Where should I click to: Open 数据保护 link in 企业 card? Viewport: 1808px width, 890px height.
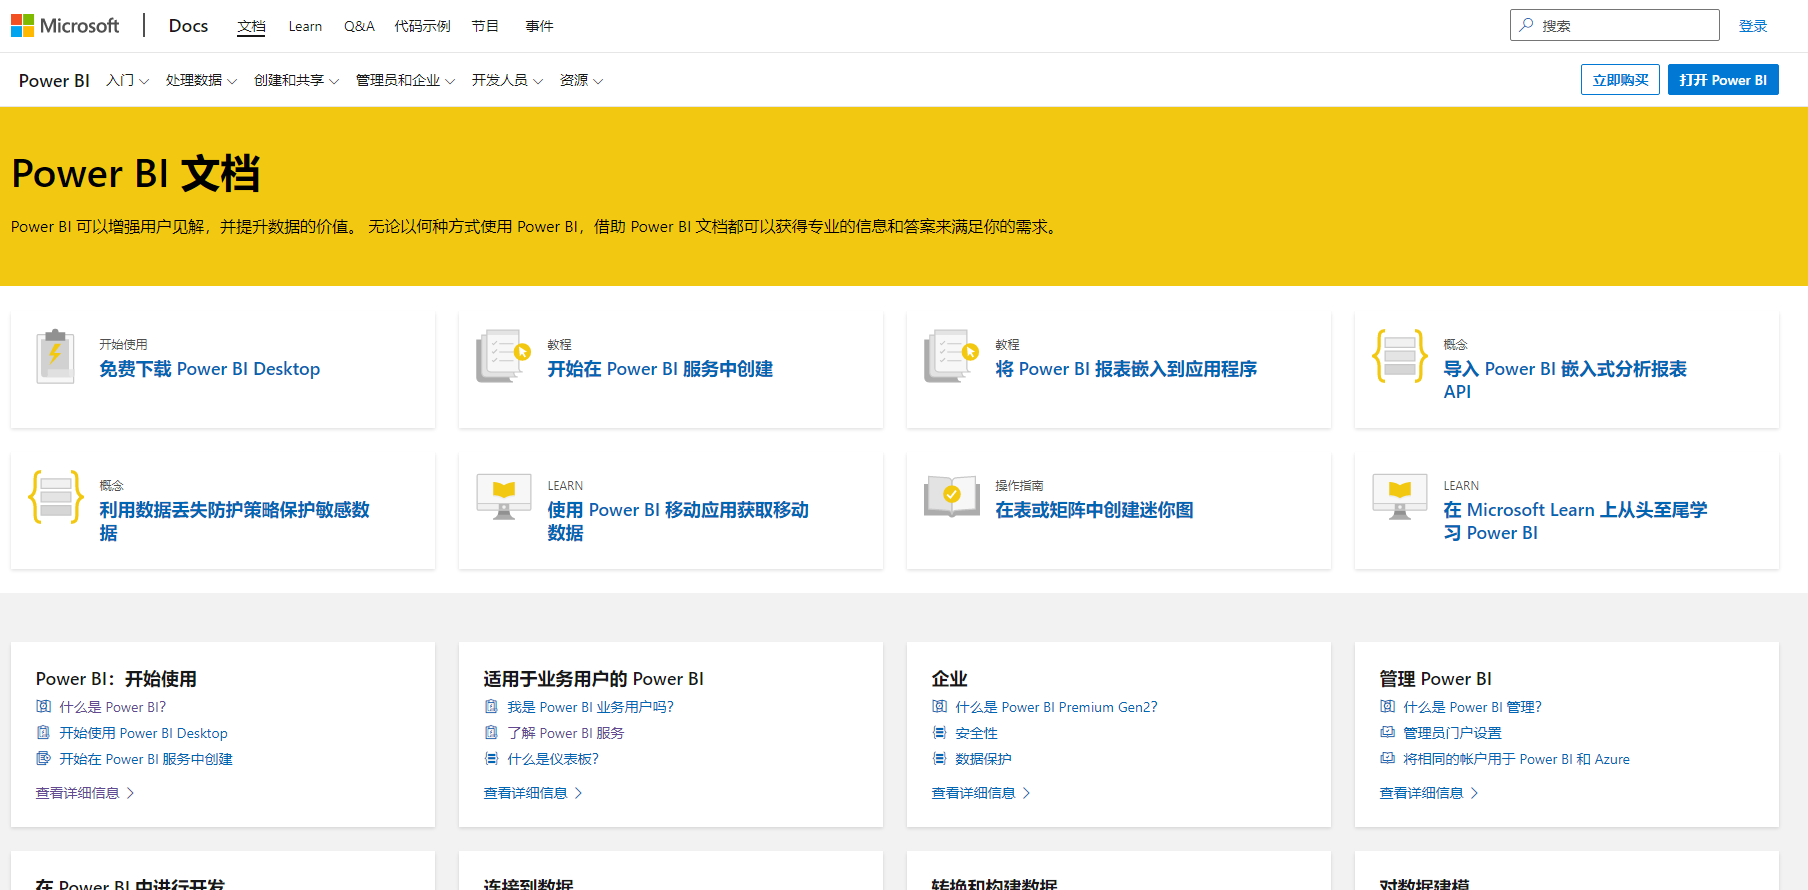pos(983,759)
